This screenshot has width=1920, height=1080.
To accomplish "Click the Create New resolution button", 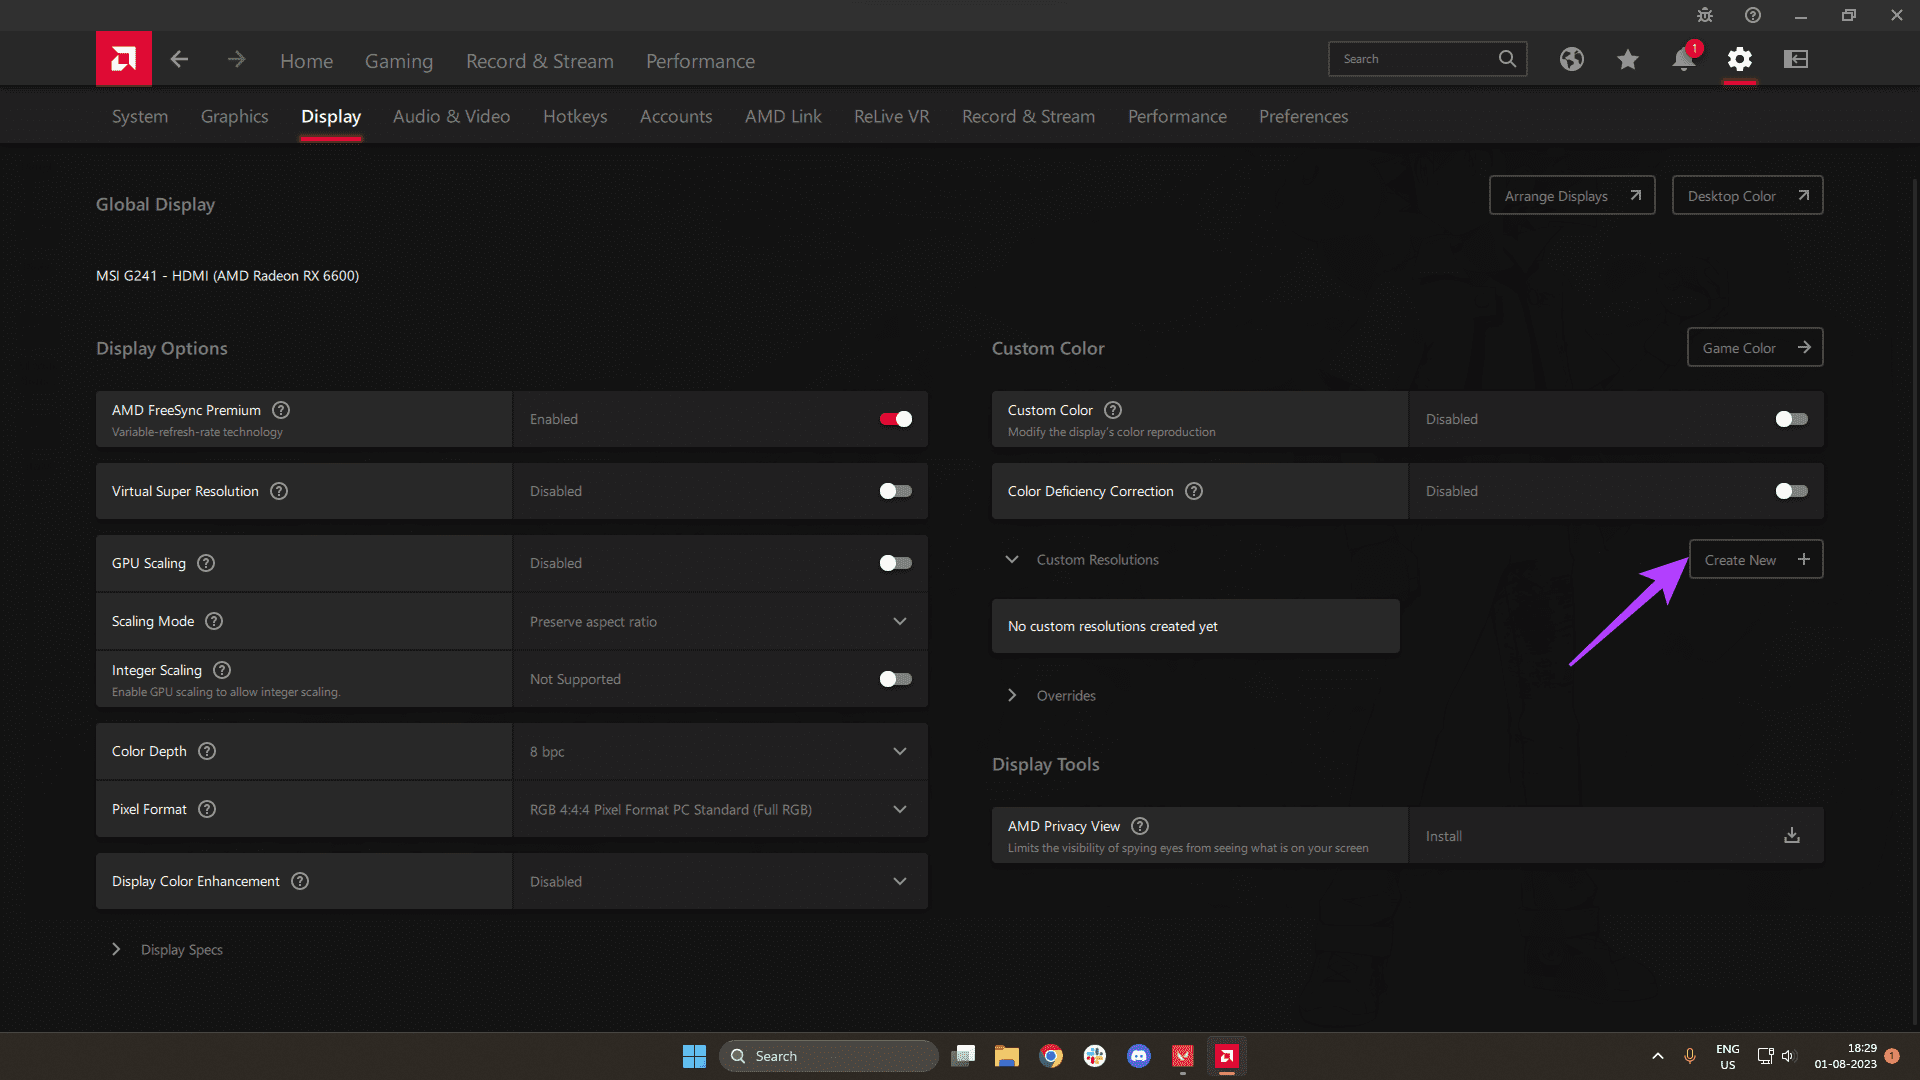I will point(1755,559).
